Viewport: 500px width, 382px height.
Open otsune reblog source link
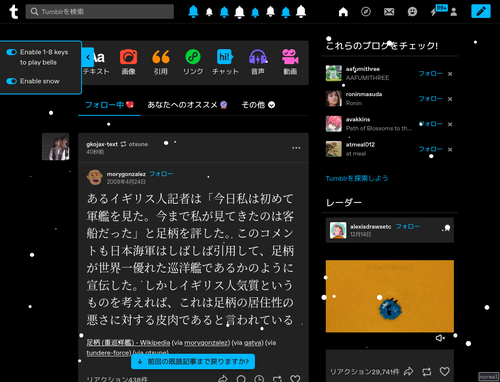pos(138,144)
